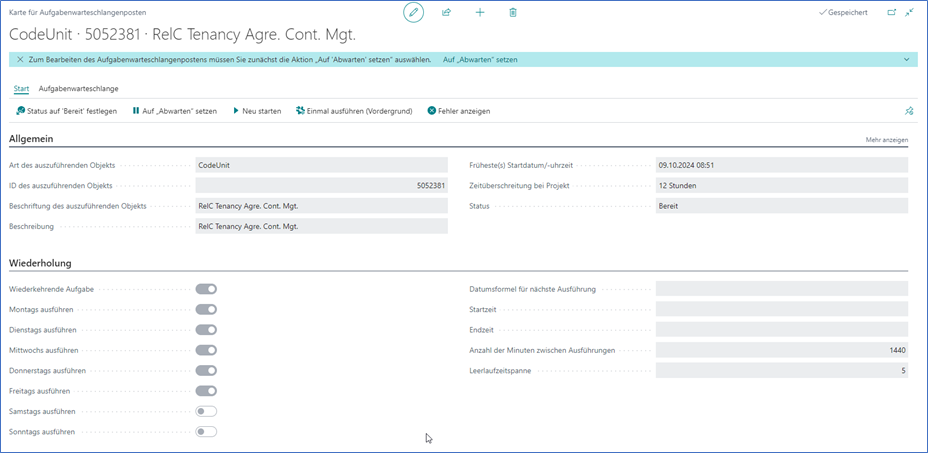Screen dimensions: 928x453
Task: Click Einmal ausführen (Vordergrund) button
Action: (x=354, y=111)
